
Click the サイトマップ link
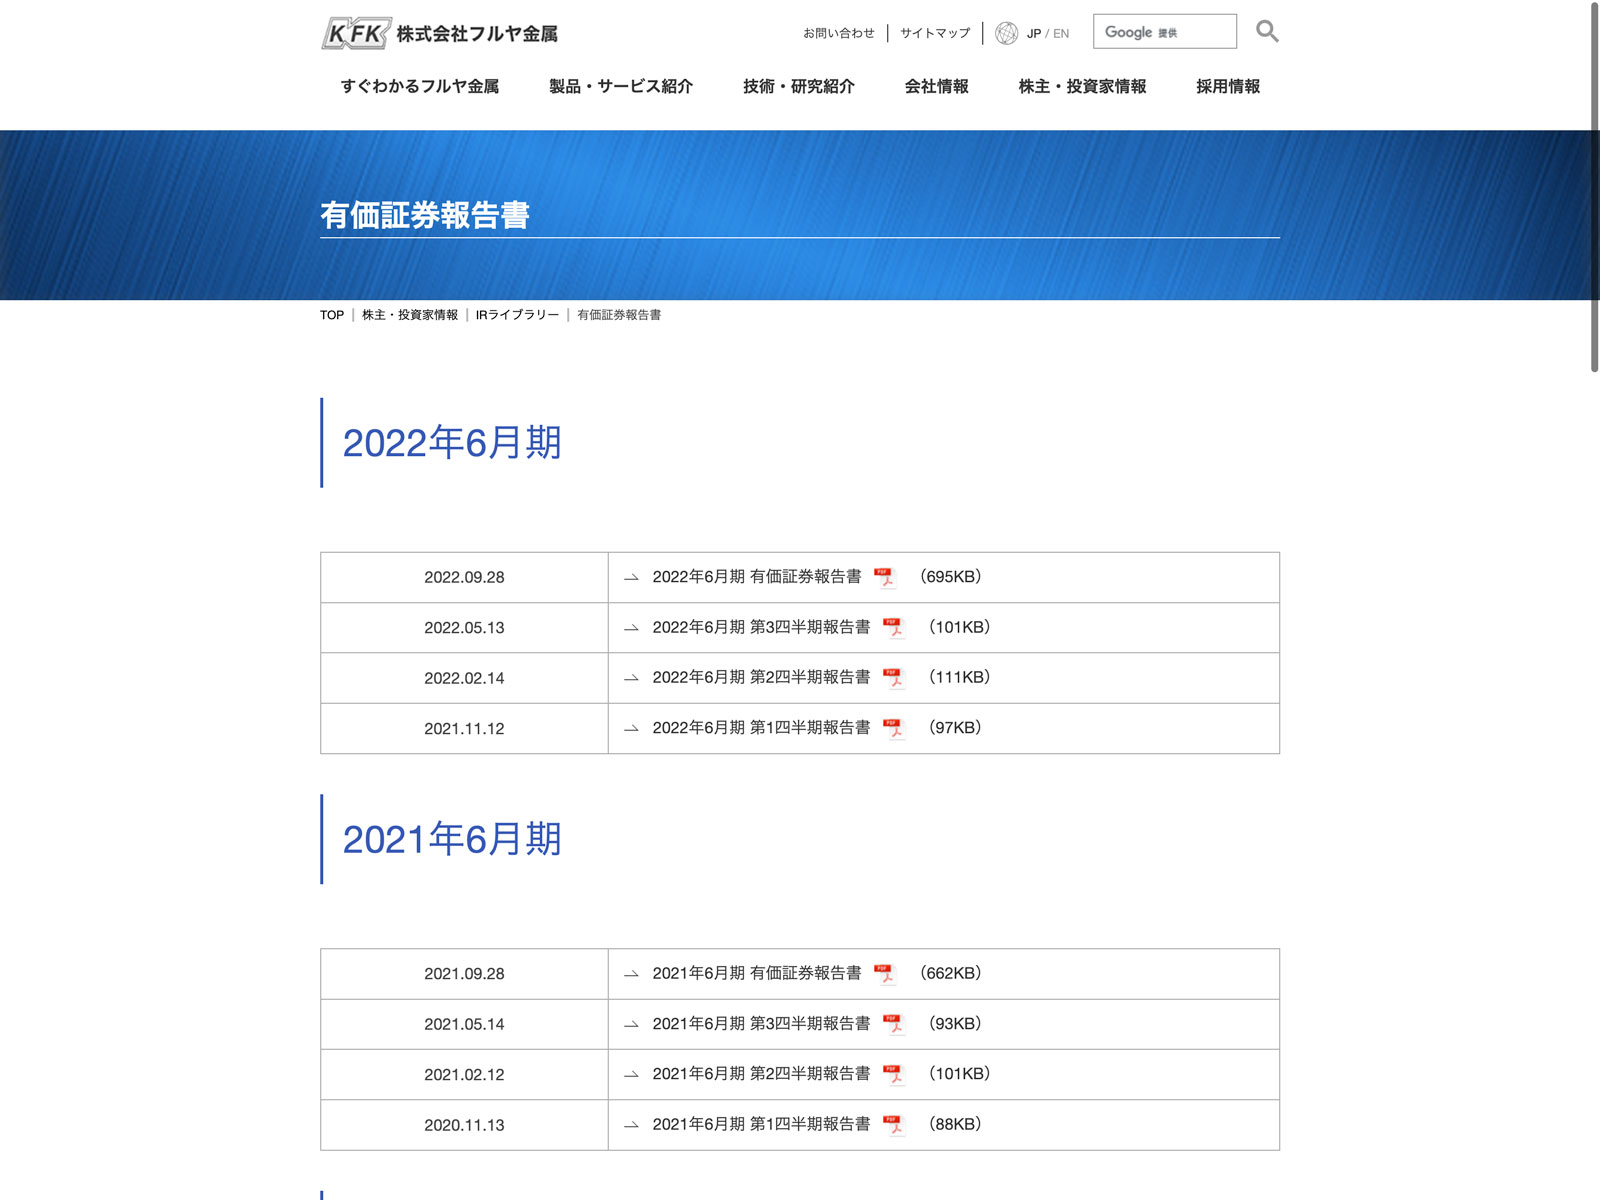pos(935,33)
